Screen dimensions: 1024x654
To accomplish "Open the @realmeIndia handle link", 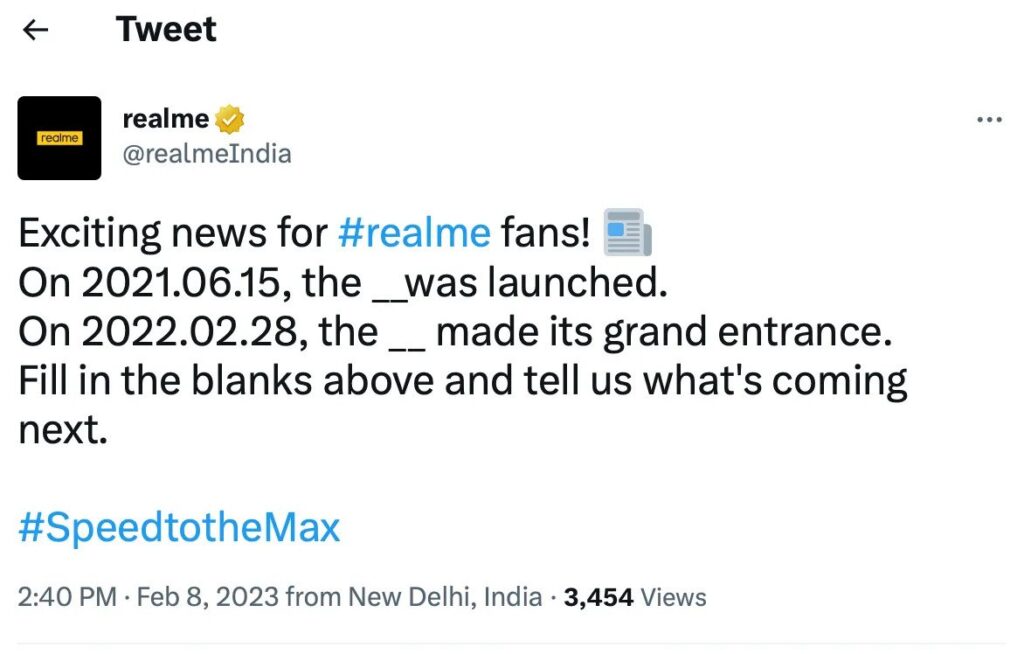I will [x=206, y=154].
